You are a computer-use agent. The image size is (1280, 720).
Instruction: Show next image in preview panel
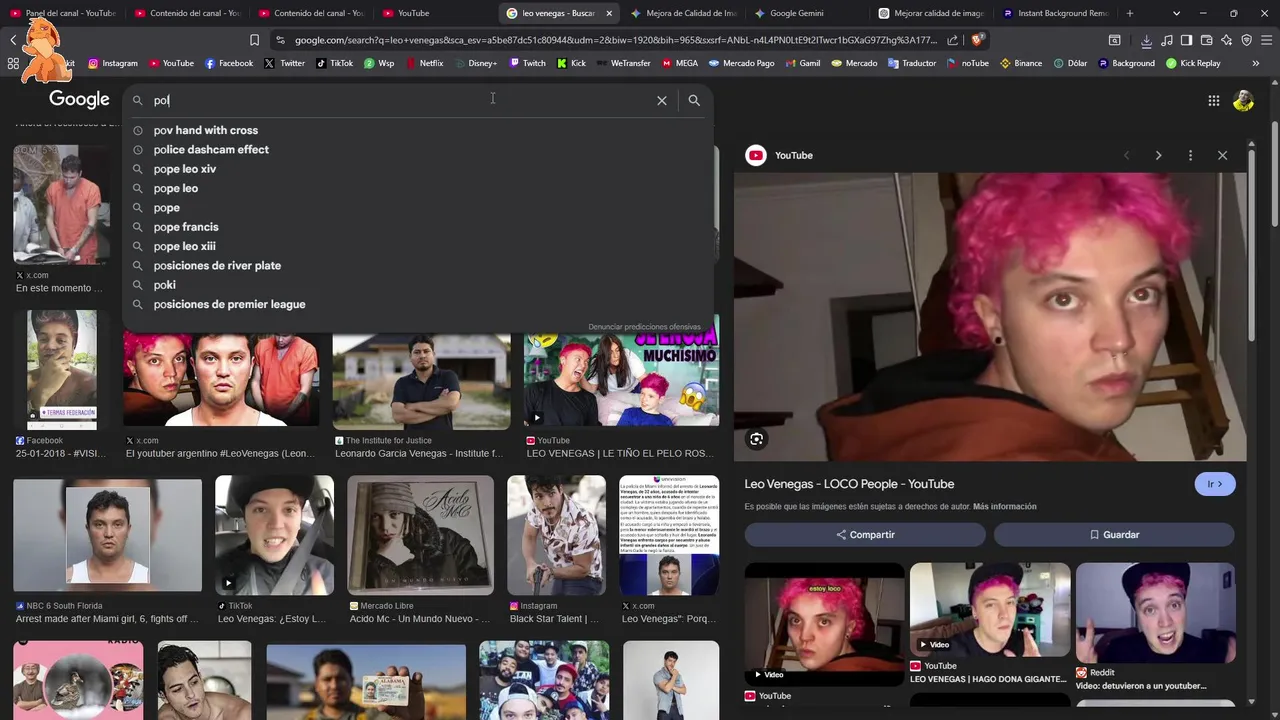(1158, 155)
